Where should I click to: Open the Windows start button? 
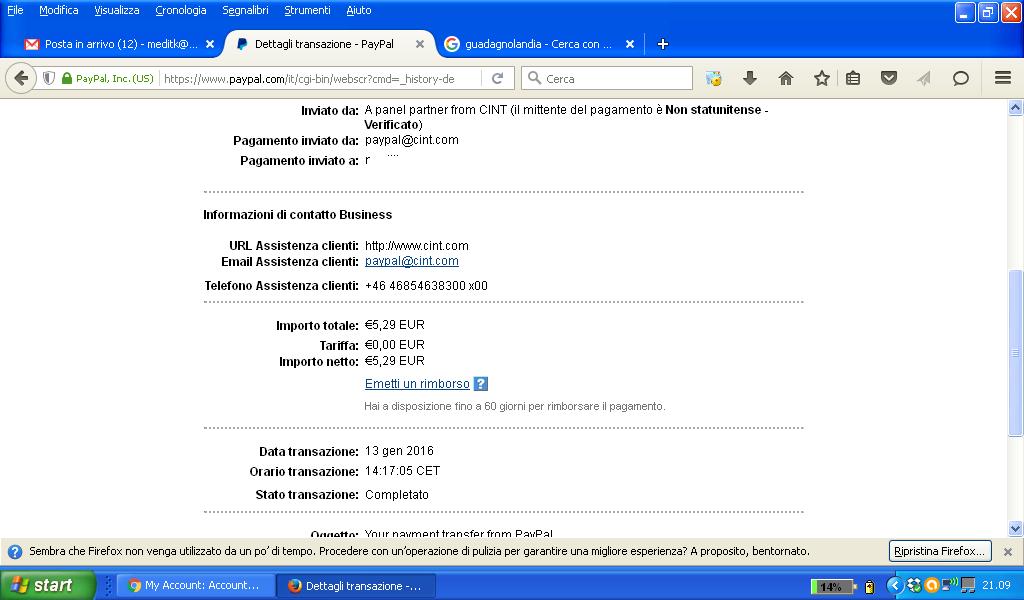point(47,585)
